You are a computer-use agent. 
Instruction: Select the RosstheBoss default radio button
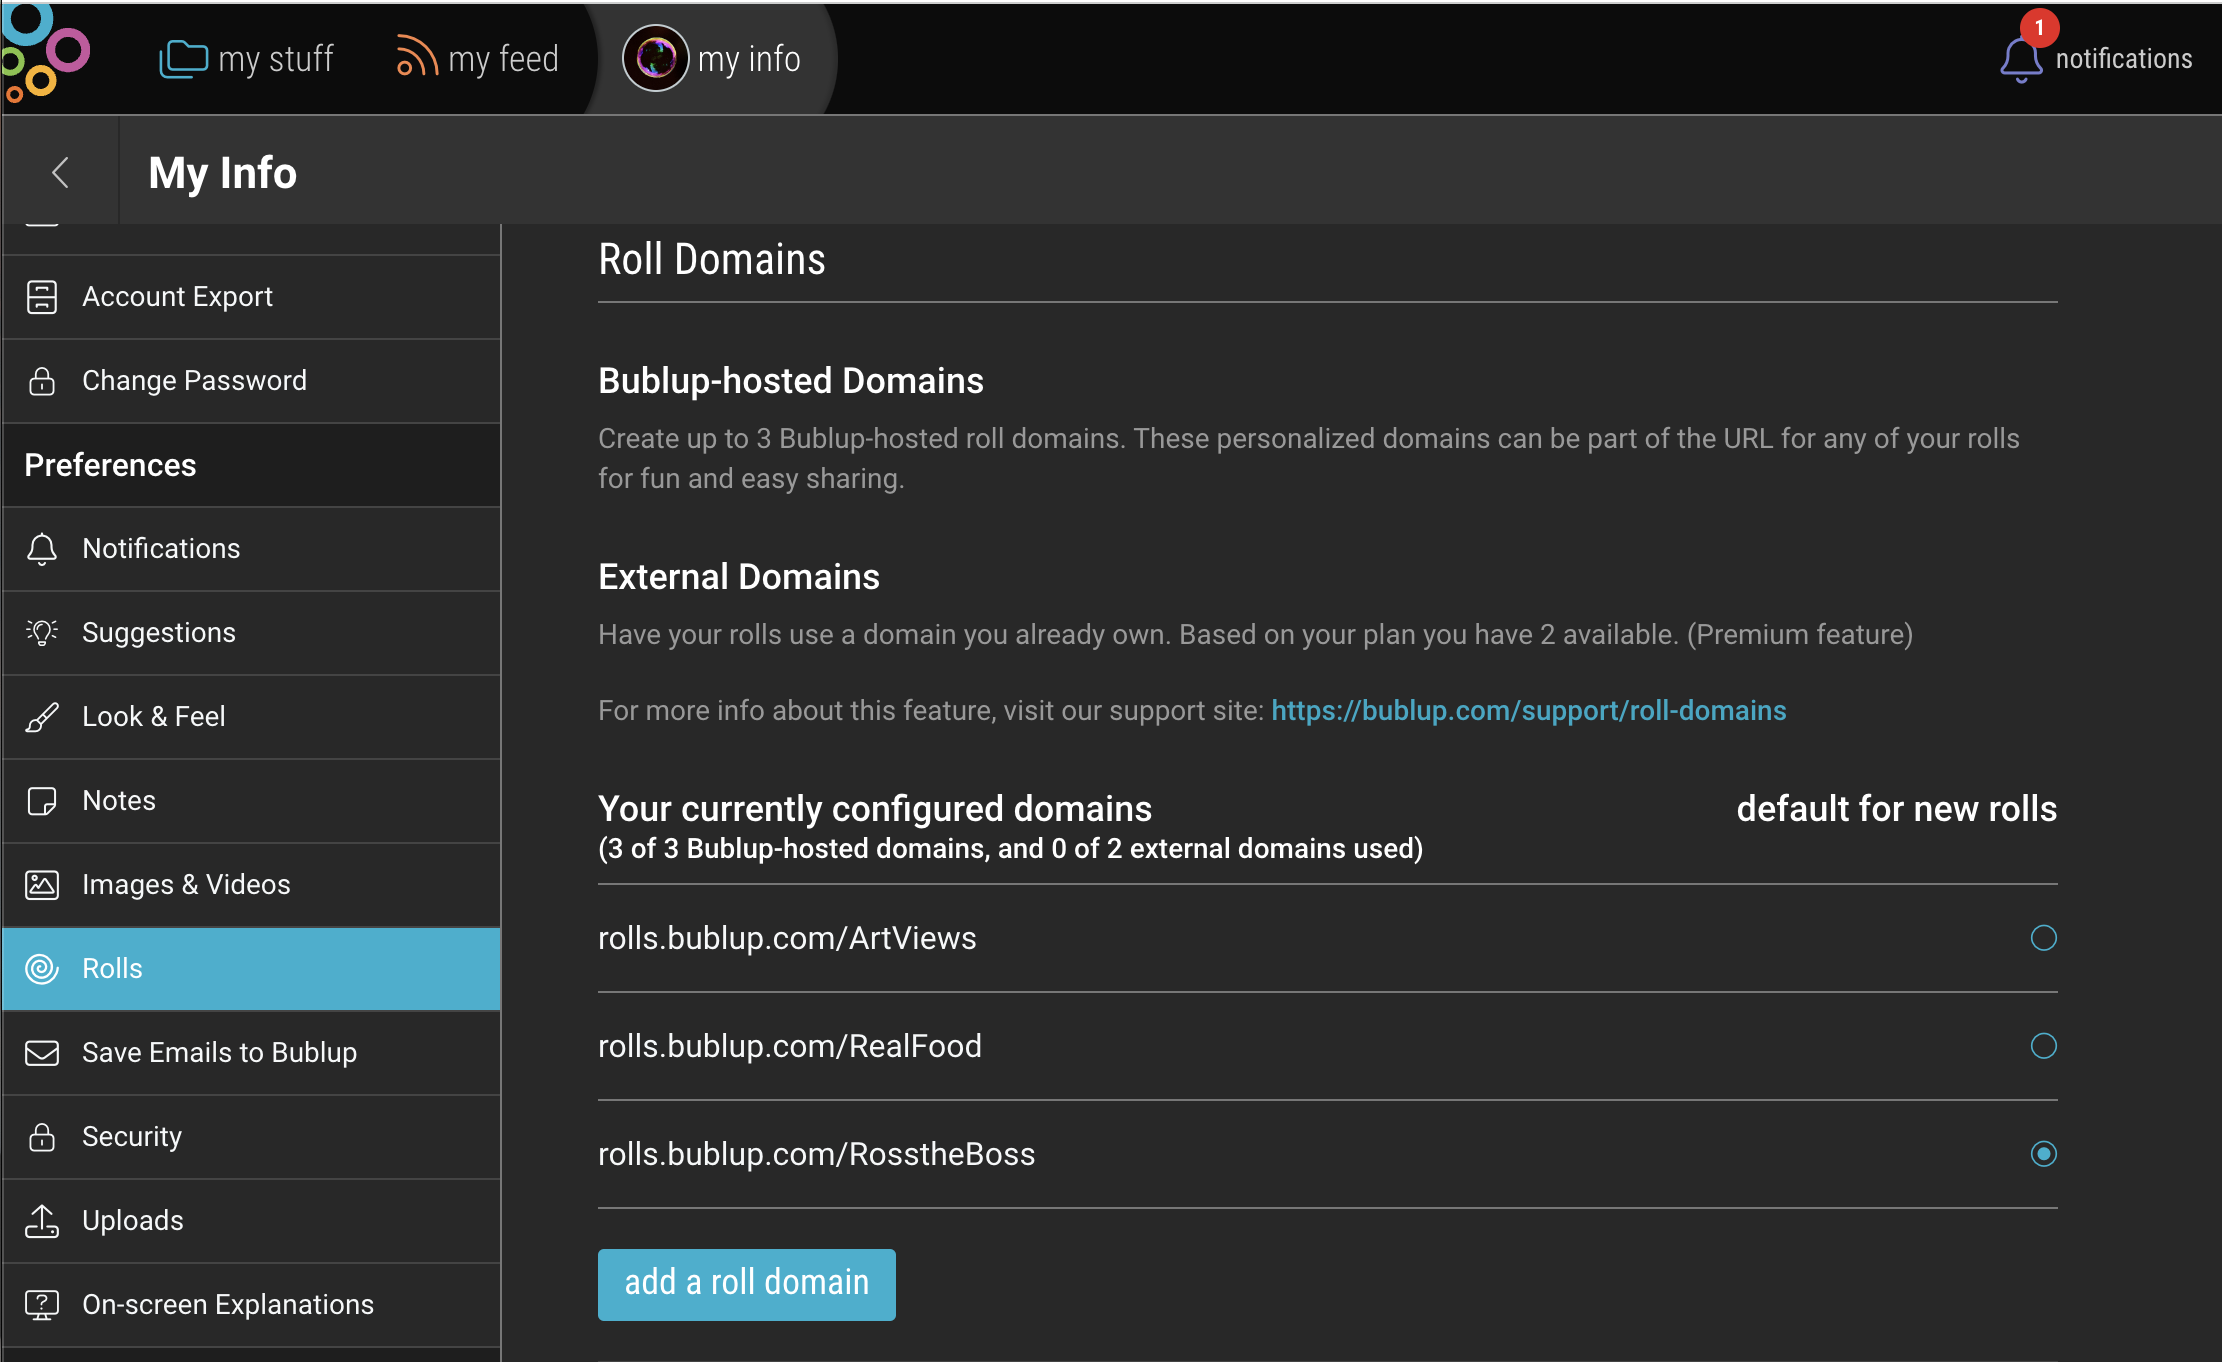click(2044, 1154)
